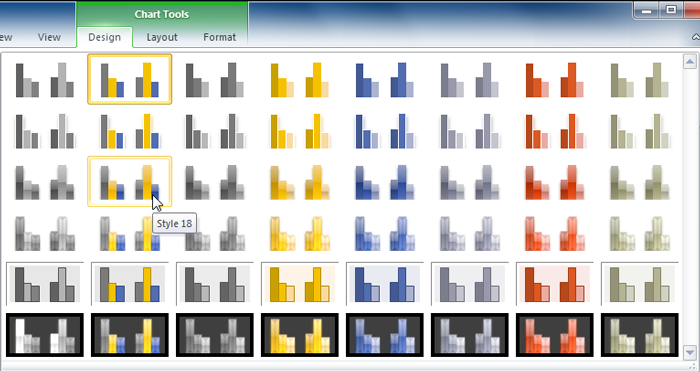Select Style 41 white-and-gray chart on dark background
700x372 pixels.
pos(45,335)
